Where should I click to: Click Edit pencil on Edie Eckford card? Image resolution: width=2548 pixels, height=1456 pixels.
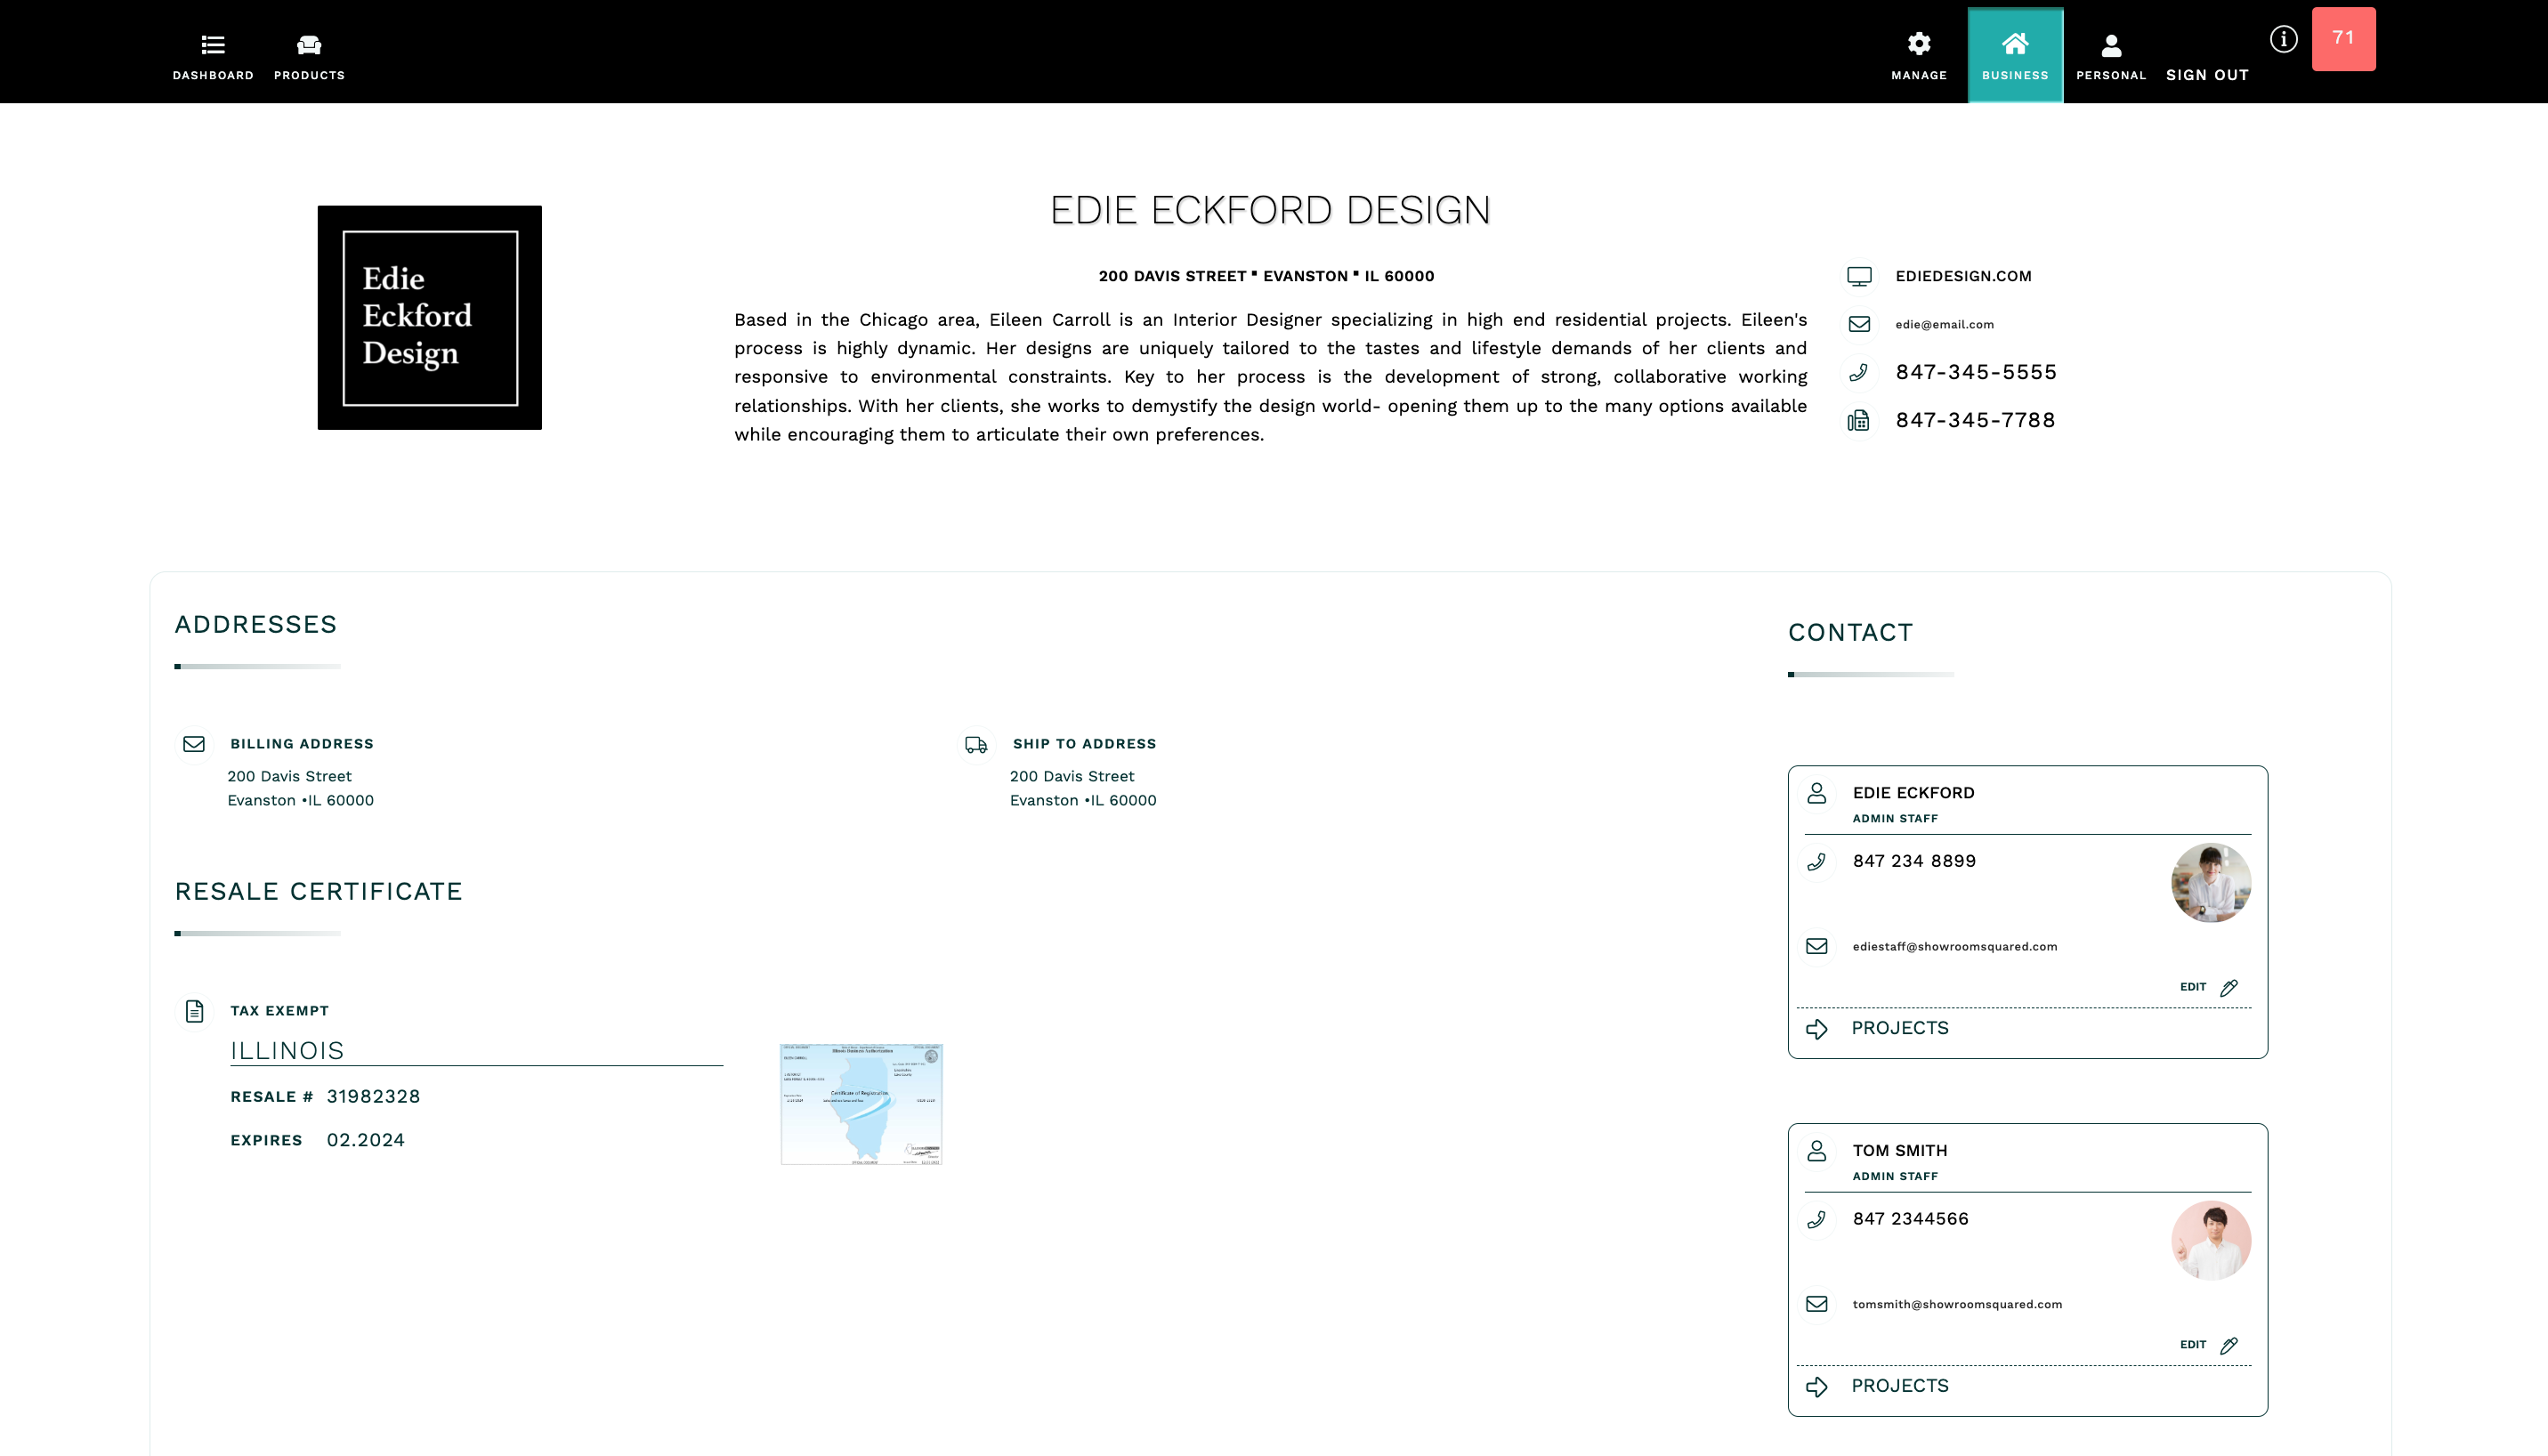[2228, 987]
